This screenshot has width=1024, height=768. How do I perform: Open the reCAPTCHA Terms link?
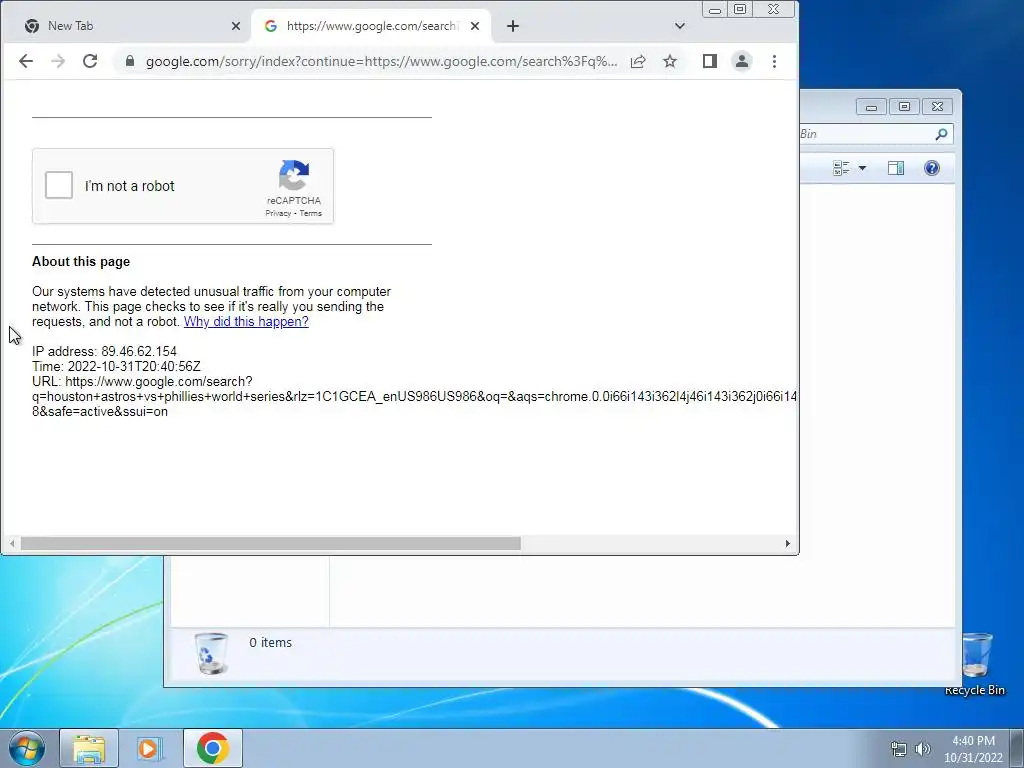pyautogui.click(x=311, y=213)
